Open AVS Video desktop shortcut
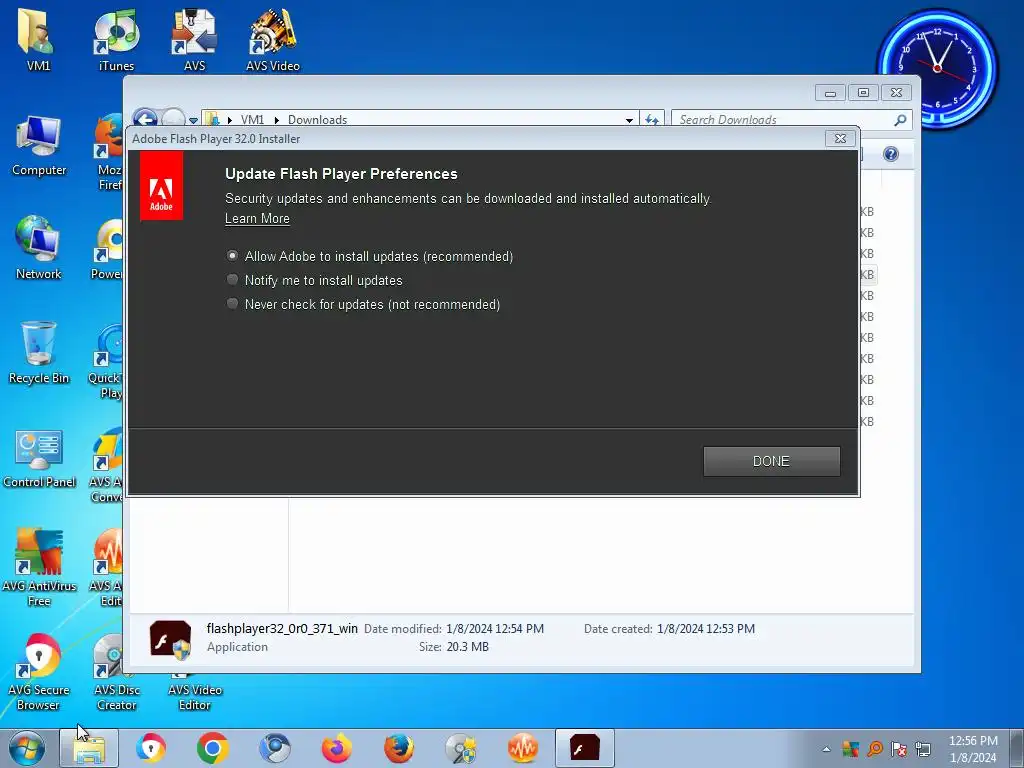 273,39
